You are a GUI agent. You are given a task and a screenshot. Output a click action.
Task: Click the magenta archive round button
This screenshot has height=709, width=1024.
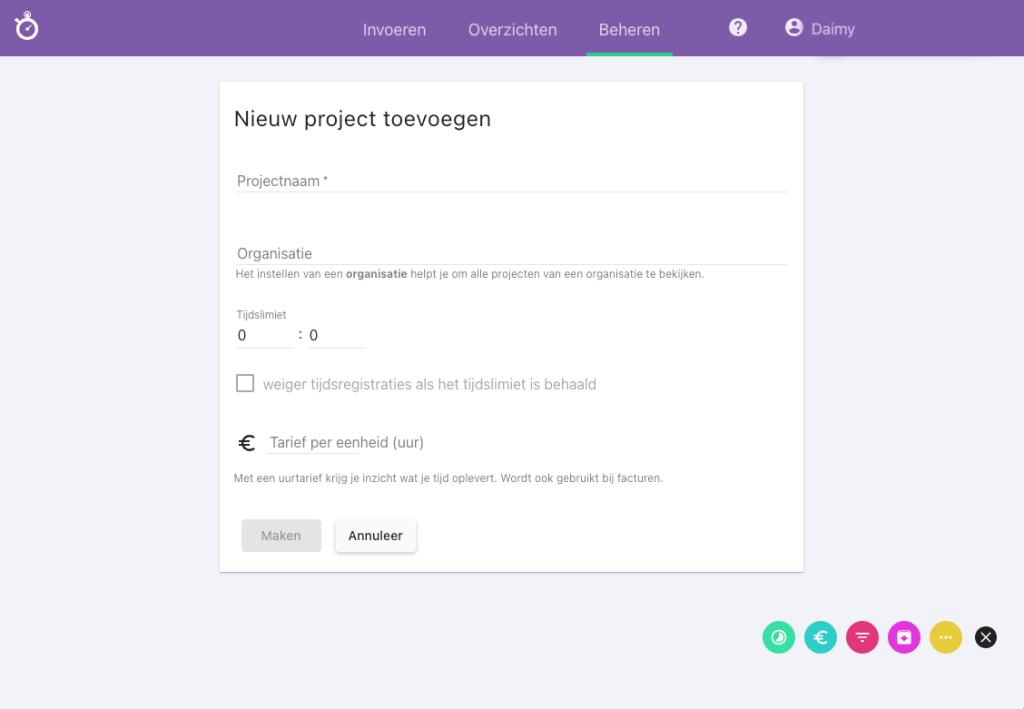point(904,637)
